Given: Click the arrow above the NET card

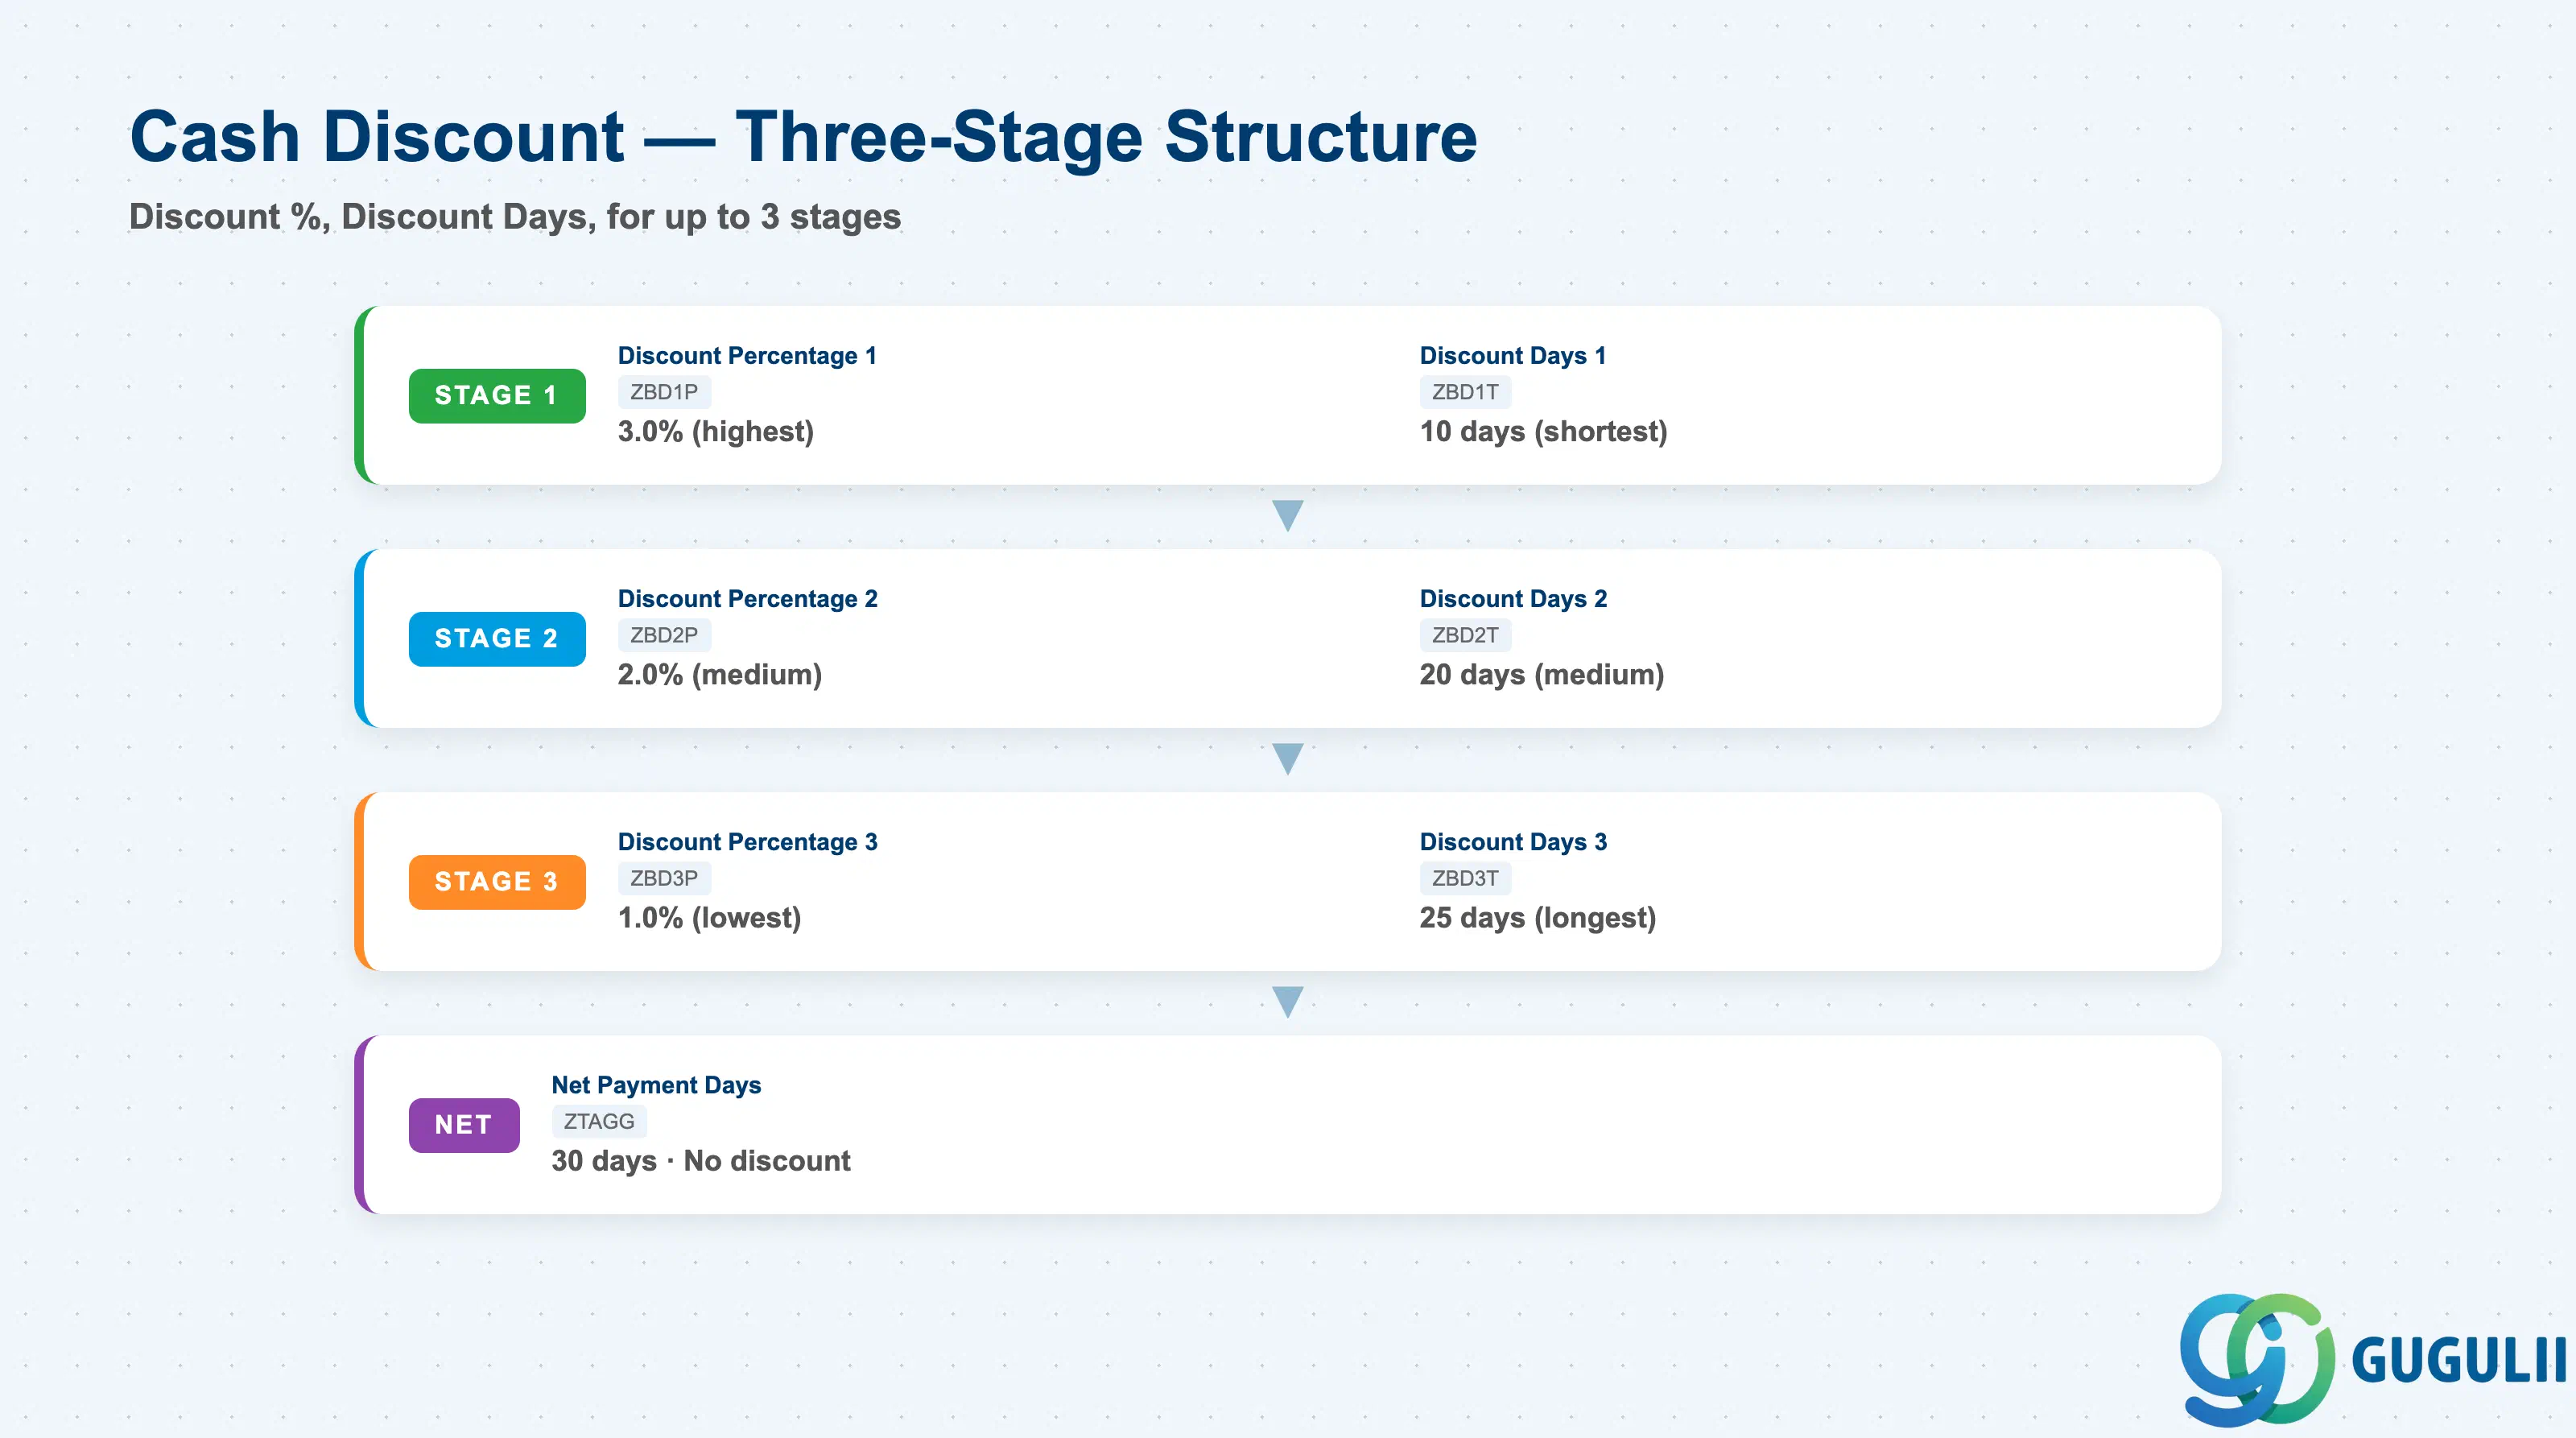Looking at the screenshot, I should [1288, 1002].
